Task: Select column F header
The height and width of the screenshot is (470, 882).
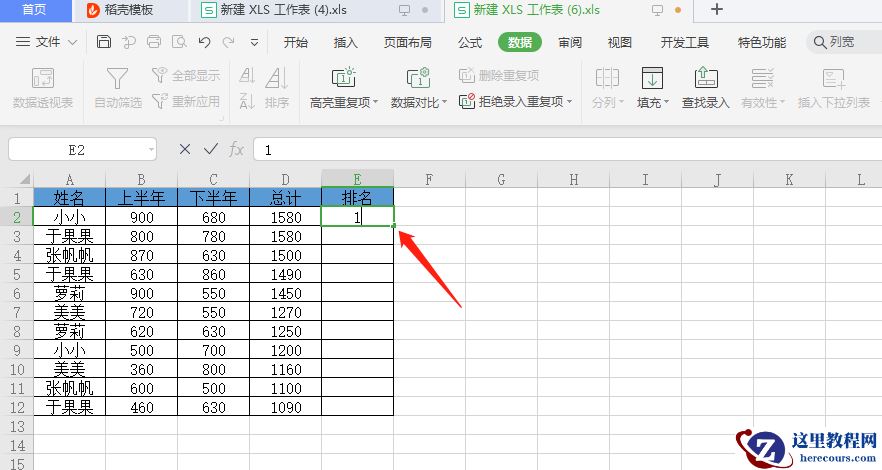Action: pos(429,179)
